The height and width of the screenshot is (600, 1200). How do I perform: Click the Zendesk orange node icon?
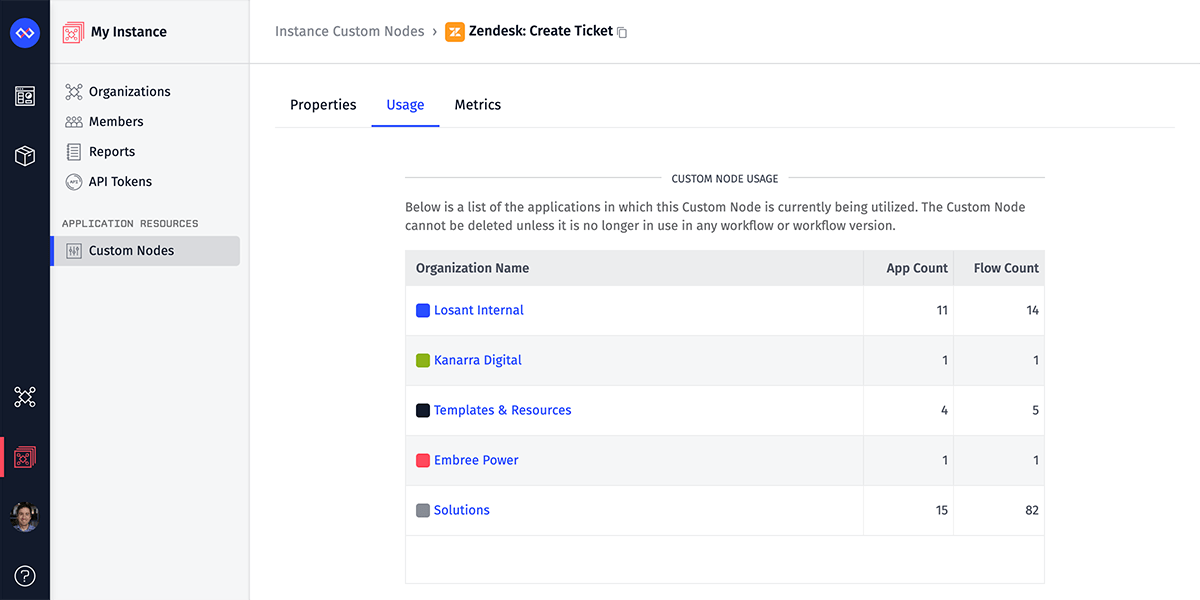(455, 32)
